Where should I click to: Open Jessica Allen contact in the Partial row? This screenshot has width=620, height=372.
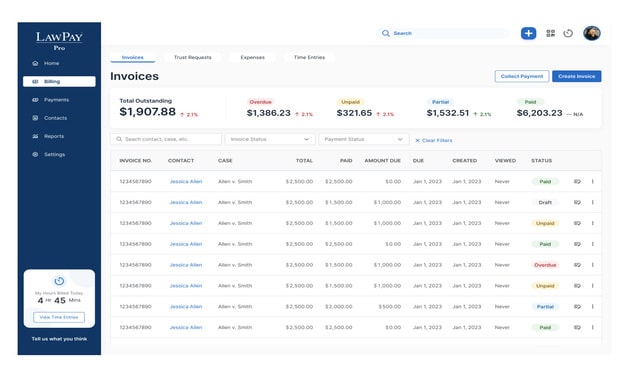[186, 307]
